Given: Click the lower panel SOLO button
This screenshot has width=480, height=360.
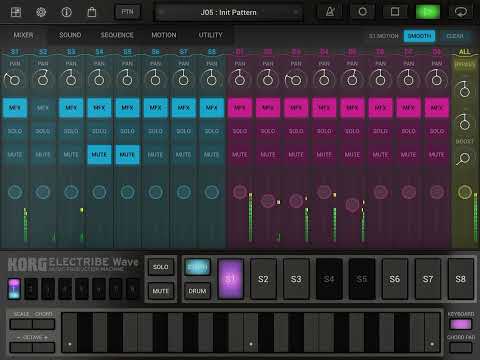Looking at the screenshot, I should [160, 267].
